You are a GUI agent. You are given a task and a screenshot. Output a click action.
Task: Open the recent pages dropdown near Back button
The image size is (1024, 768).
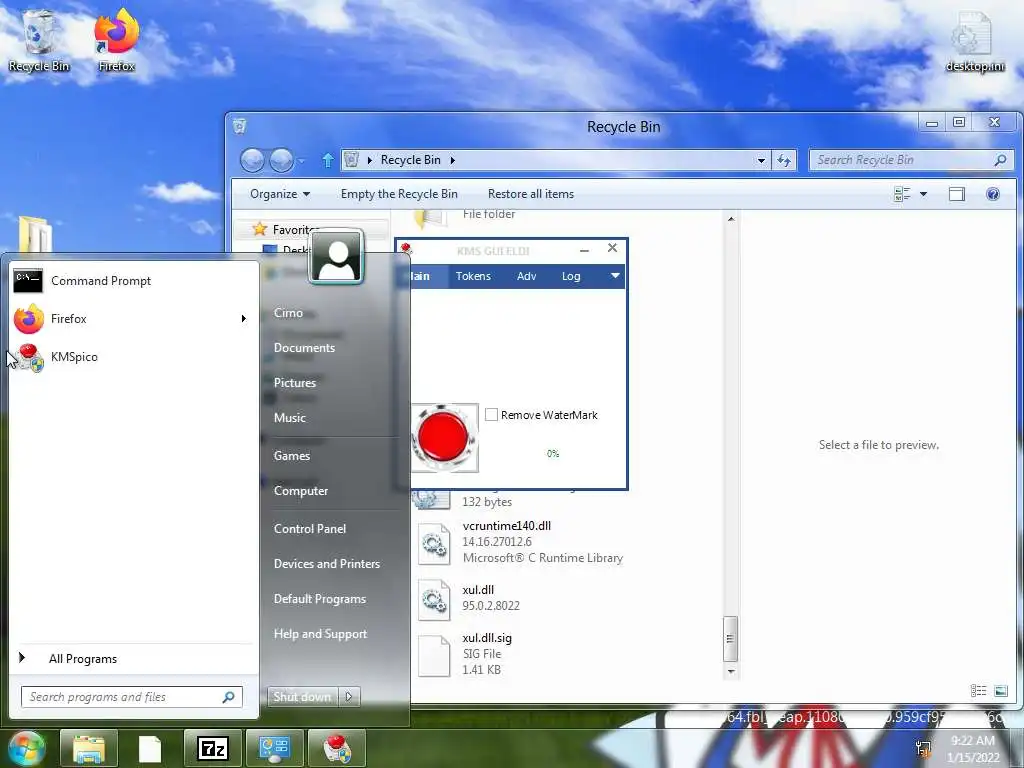[x=301, y=161]
